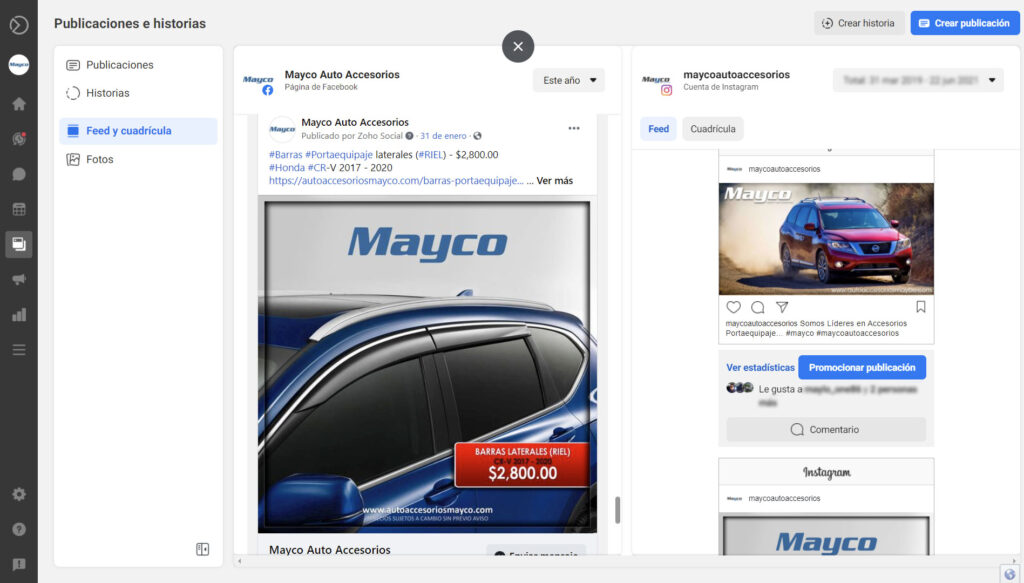Click the Facebook feed vertical scrollbar thumb
Image resolution: width=1024 pixels, height=583 pixels.
click(617, 510)
